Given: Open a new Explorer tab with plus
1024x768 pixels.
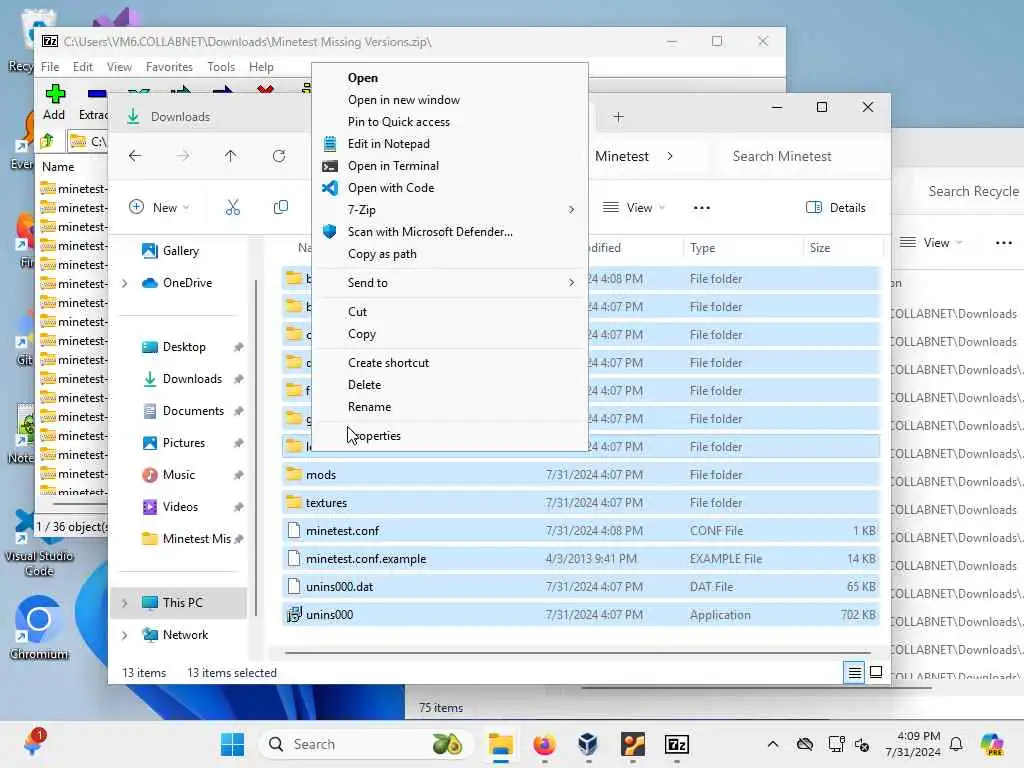Looking at the screenshot, I should [618, 117].
